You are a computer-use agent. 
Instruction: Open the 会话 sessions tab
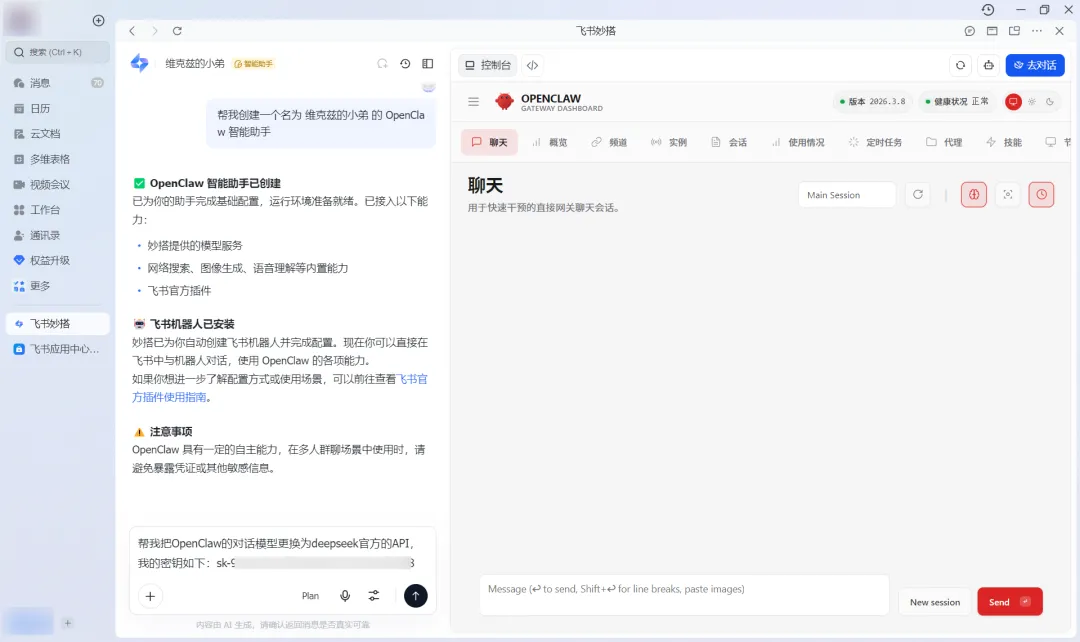(729, 142)
